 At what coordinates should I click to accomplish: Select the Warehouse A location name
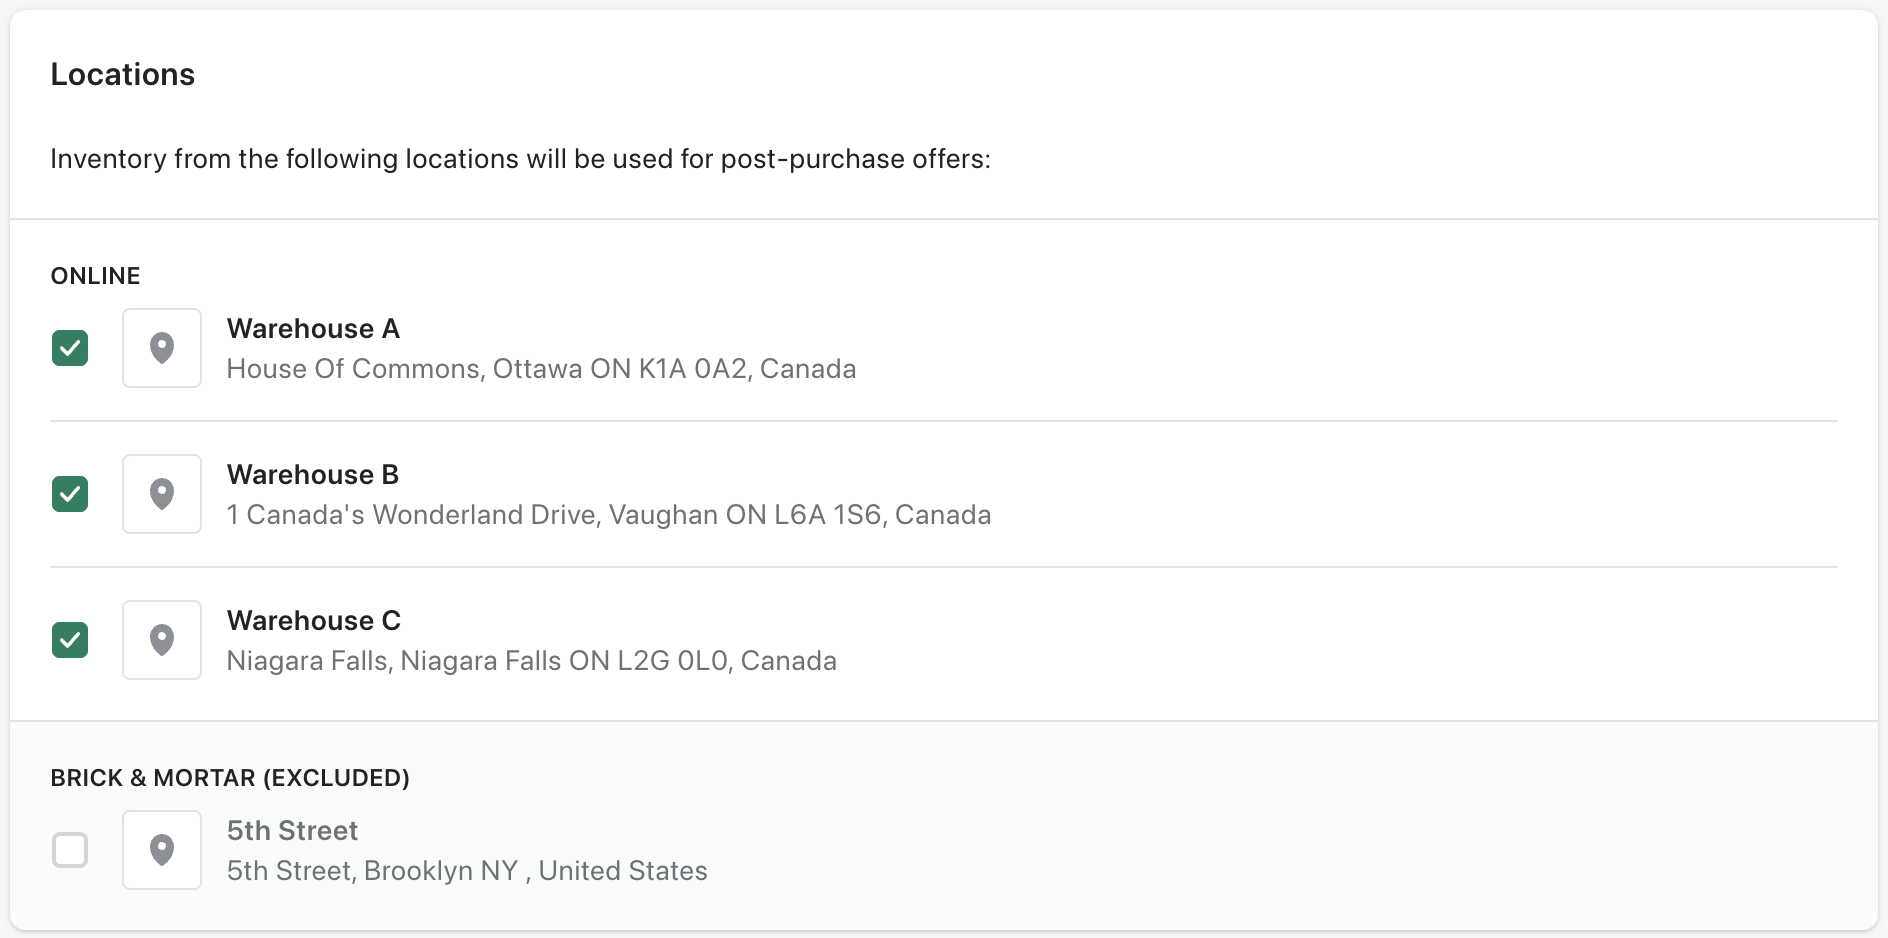(x=313, y=329)
